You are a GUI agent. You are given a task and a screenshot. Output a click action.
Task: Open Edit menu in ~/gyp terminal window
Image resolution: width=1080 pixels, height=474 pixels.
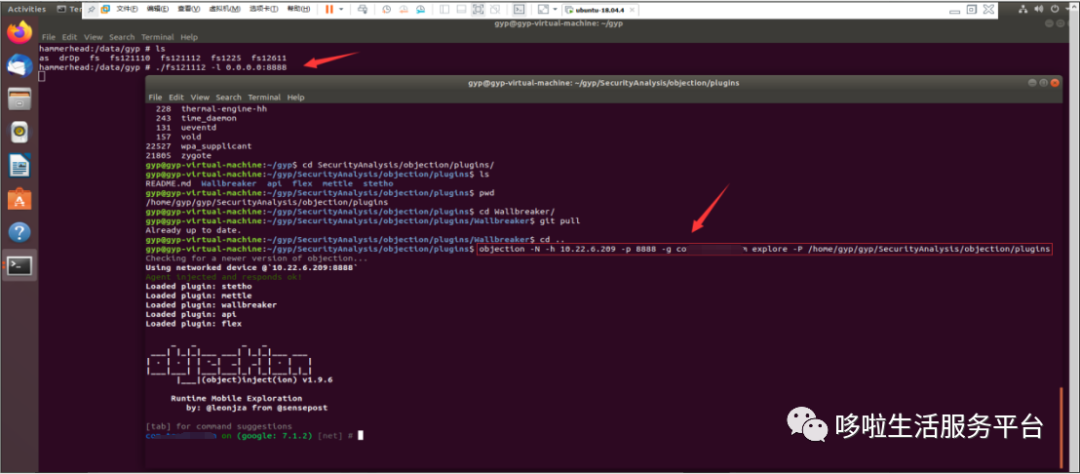pos(70,37)
